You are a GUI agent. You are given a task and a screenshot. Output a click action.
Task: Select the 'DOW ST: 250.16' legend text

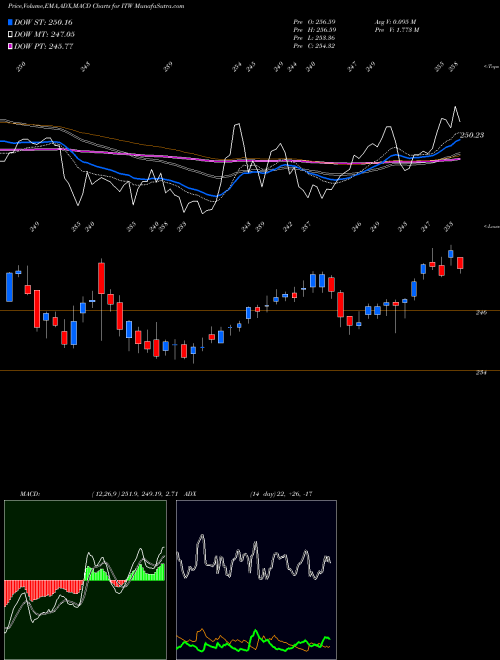pos(43,22)
